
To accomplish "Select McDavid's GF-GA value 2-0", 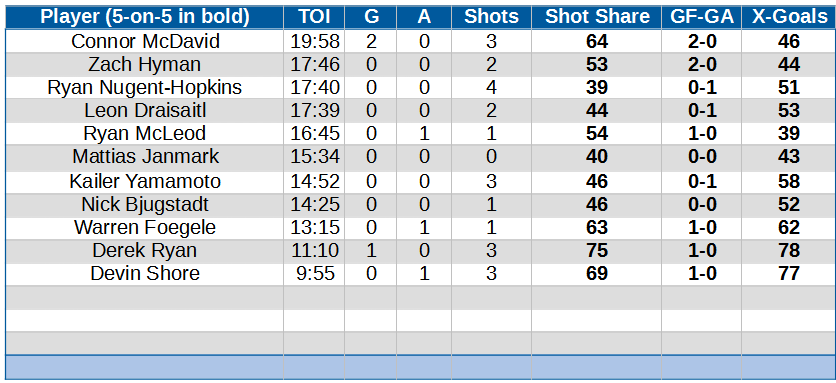I will click(702, 42).
